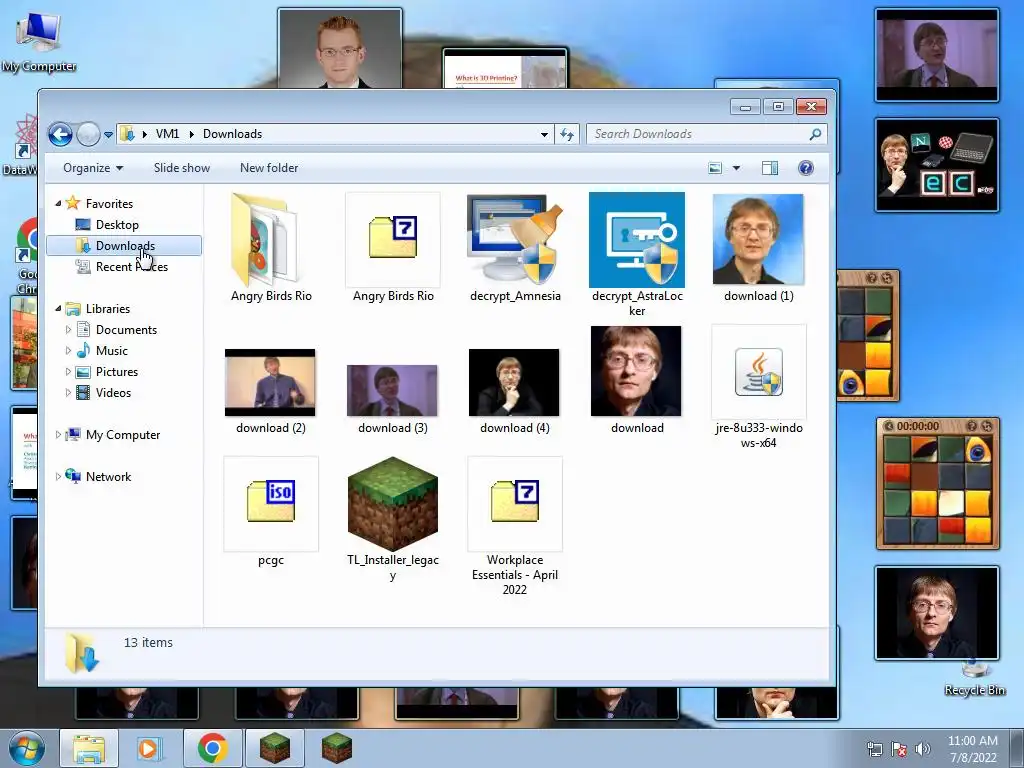The height and width of the screenshot is (768, 1024).
Task: Open the Help button
Action: 806,168
